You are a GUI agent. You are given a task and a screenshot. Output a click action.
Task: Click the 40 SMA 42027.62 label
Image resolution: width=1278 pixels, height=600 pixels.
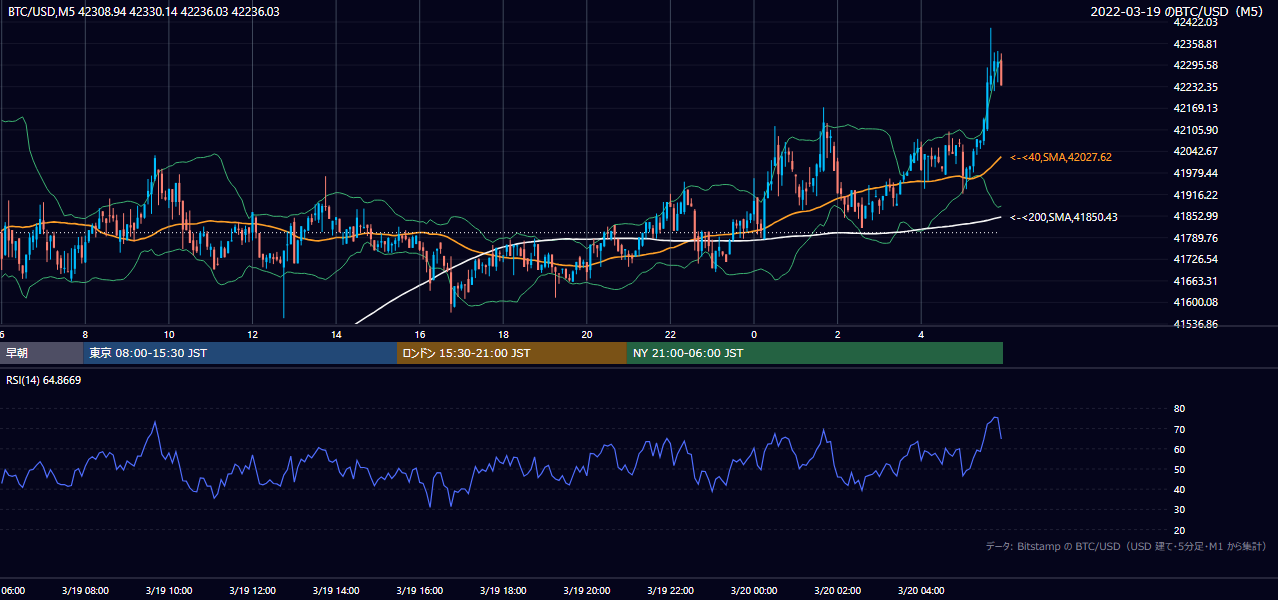tap(1061, 158)
